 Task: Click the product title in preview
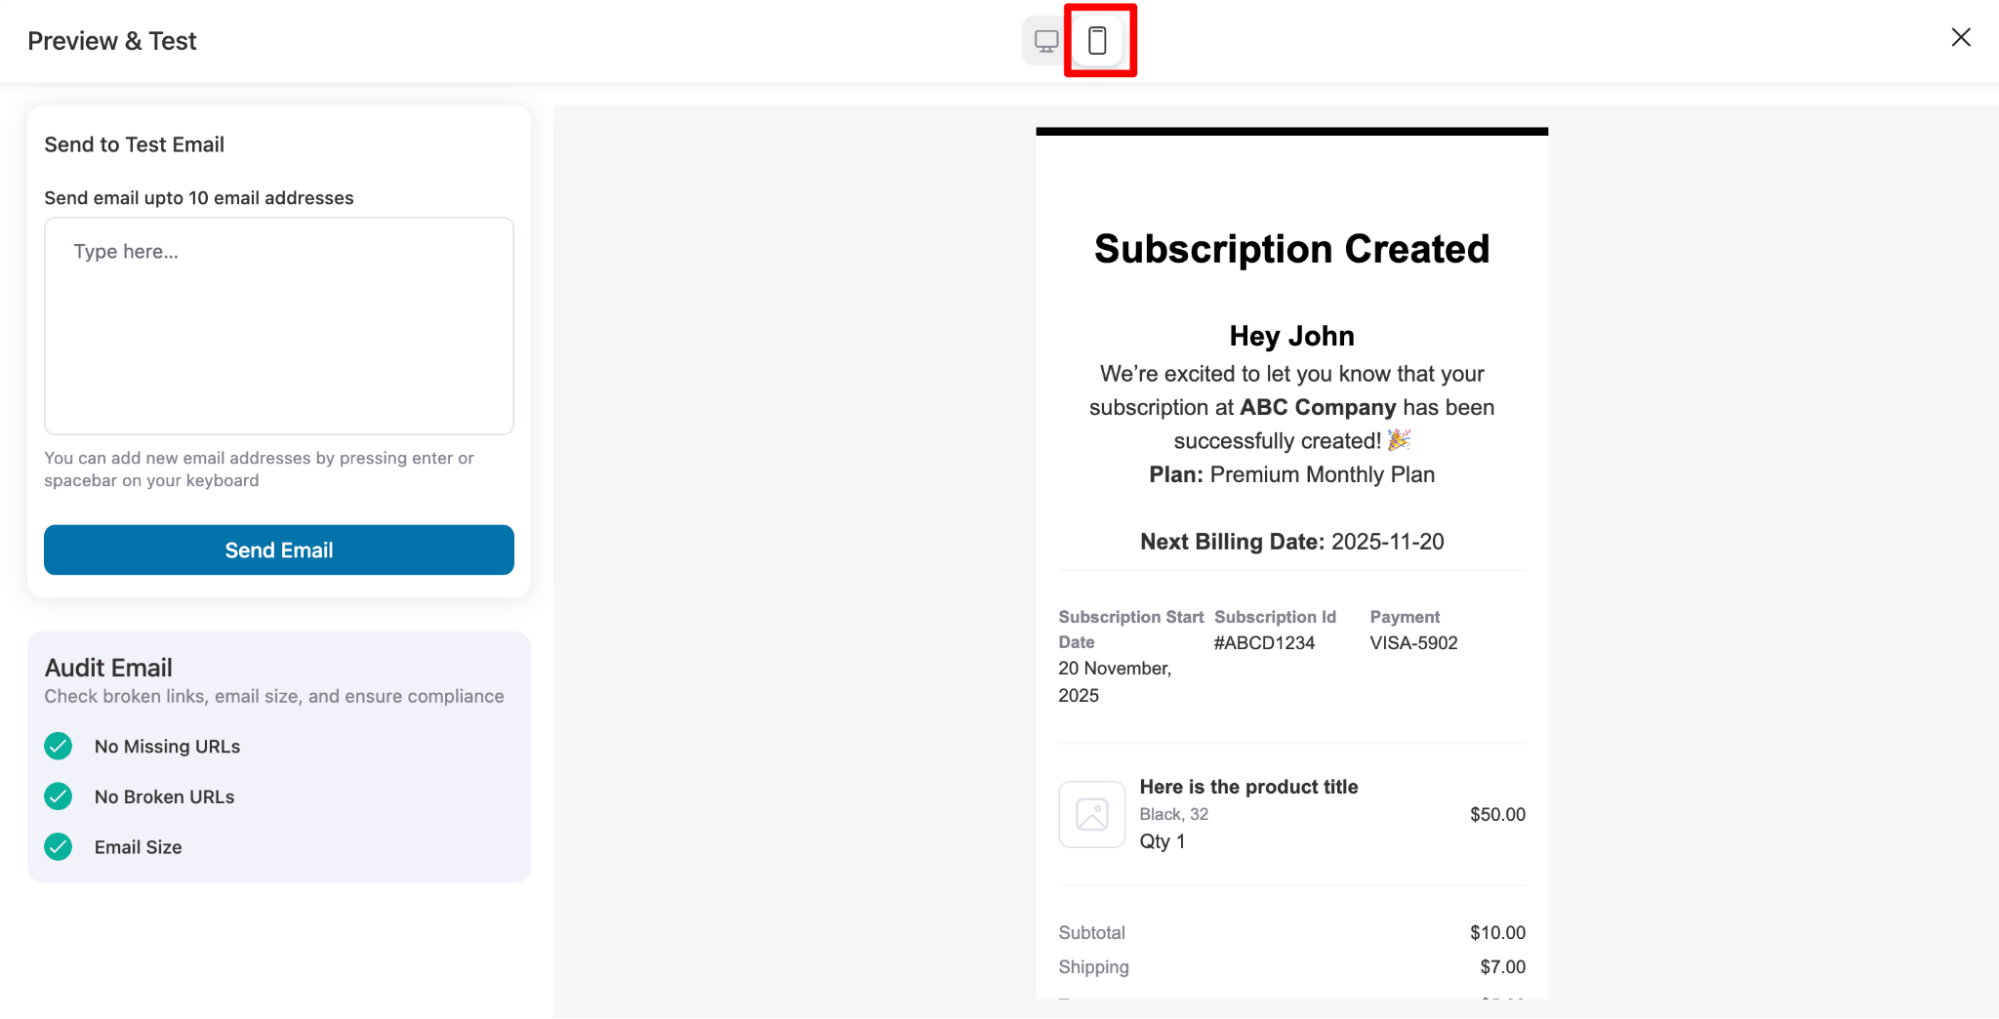1248,787
